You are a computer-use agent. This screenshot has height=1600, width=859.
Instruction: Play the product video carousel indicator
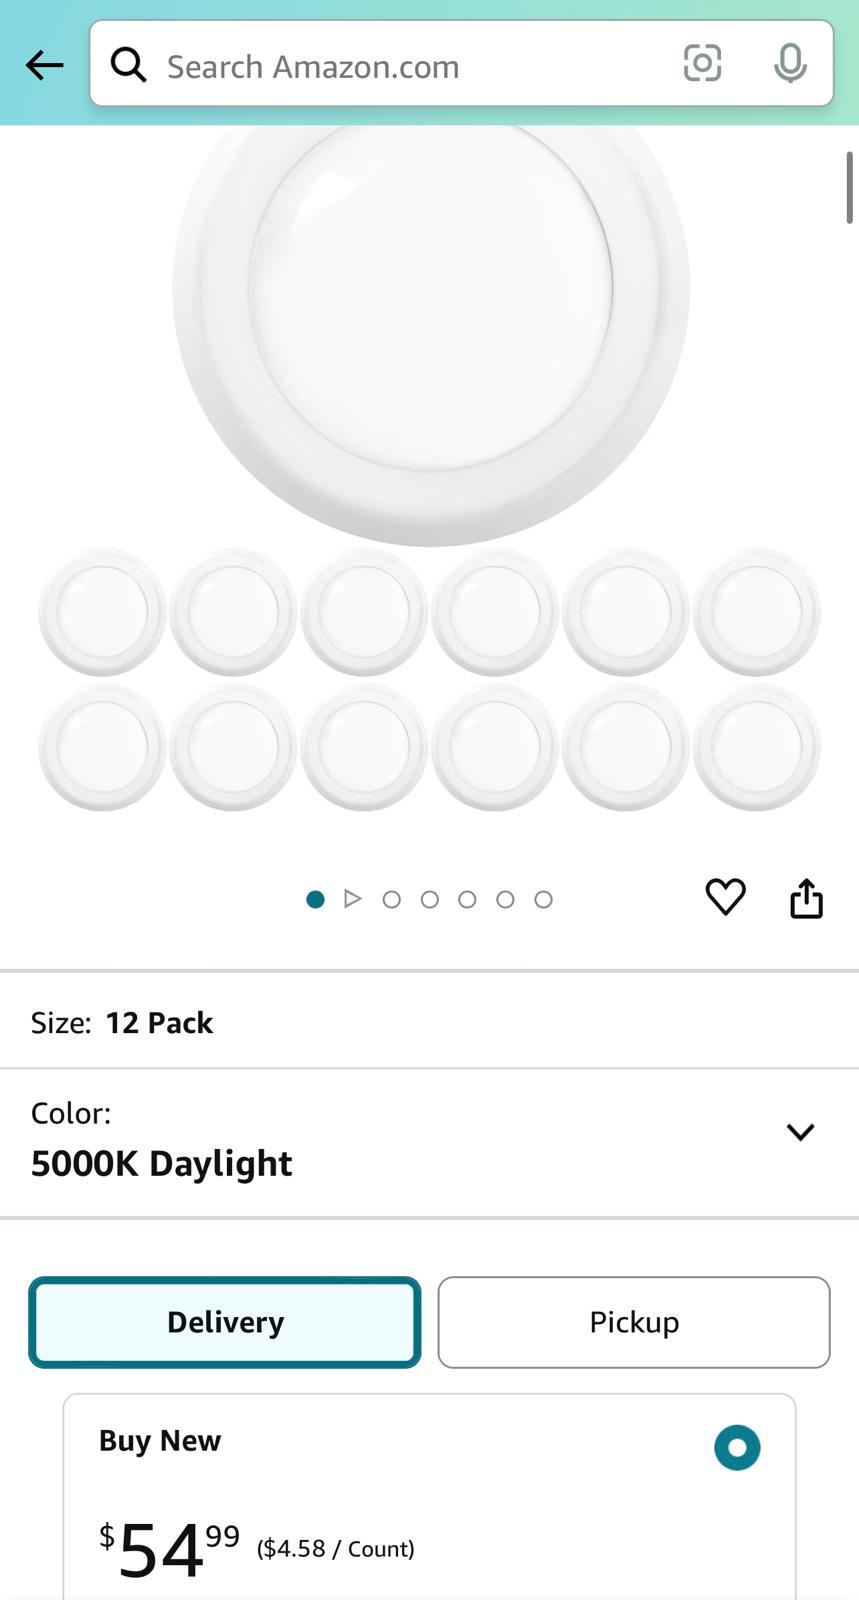[352, 899]
